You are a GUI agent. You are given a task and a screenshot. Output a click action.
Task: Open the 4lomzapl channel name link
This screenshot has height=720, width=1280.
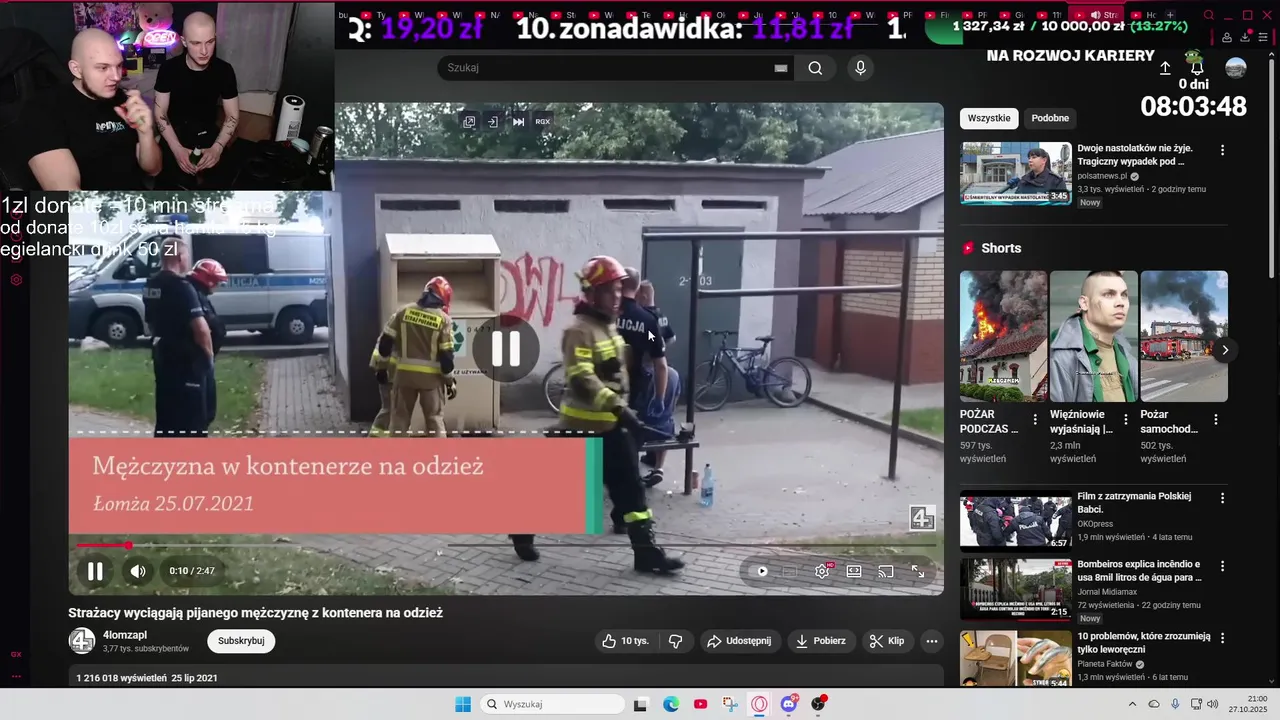tap(125, 635)
